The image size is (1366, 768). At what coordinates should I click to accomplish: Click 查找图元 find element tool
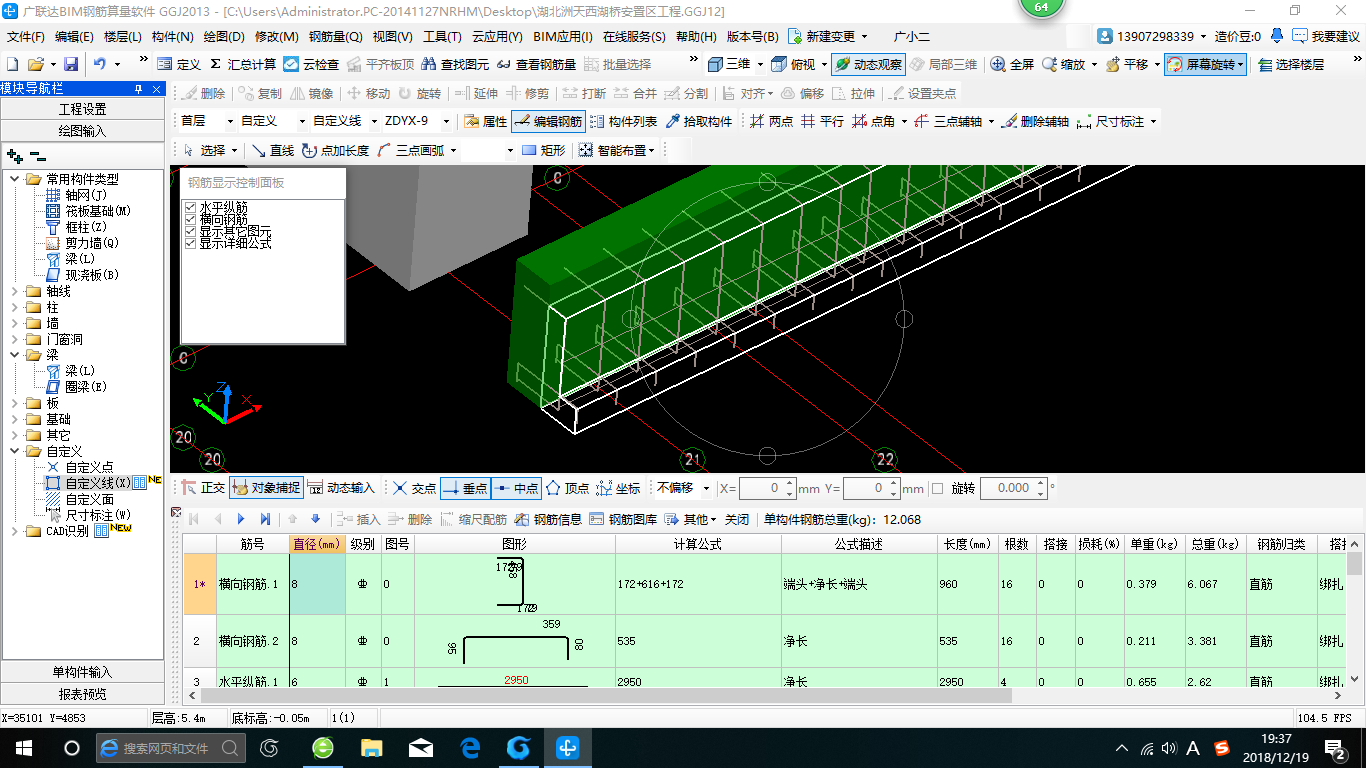455,64
